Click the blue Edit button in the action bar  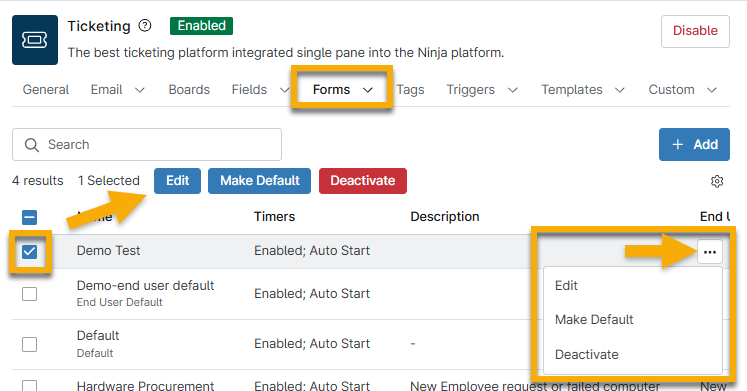[177, 181]
